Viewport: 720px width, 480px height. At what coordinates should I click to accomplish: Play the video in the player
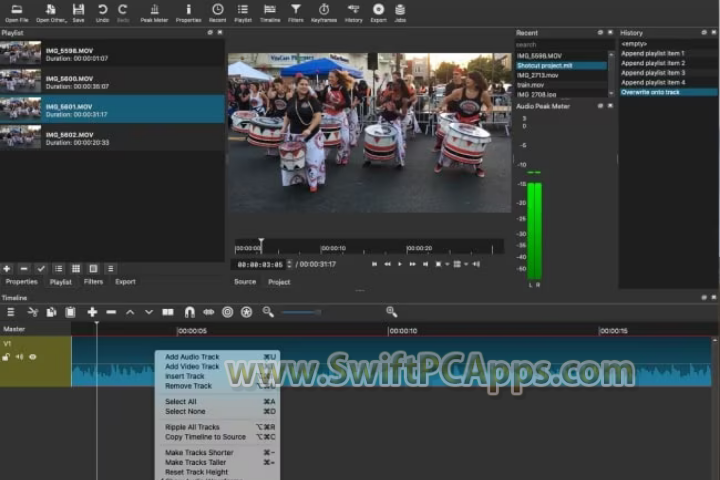point(399,264)
